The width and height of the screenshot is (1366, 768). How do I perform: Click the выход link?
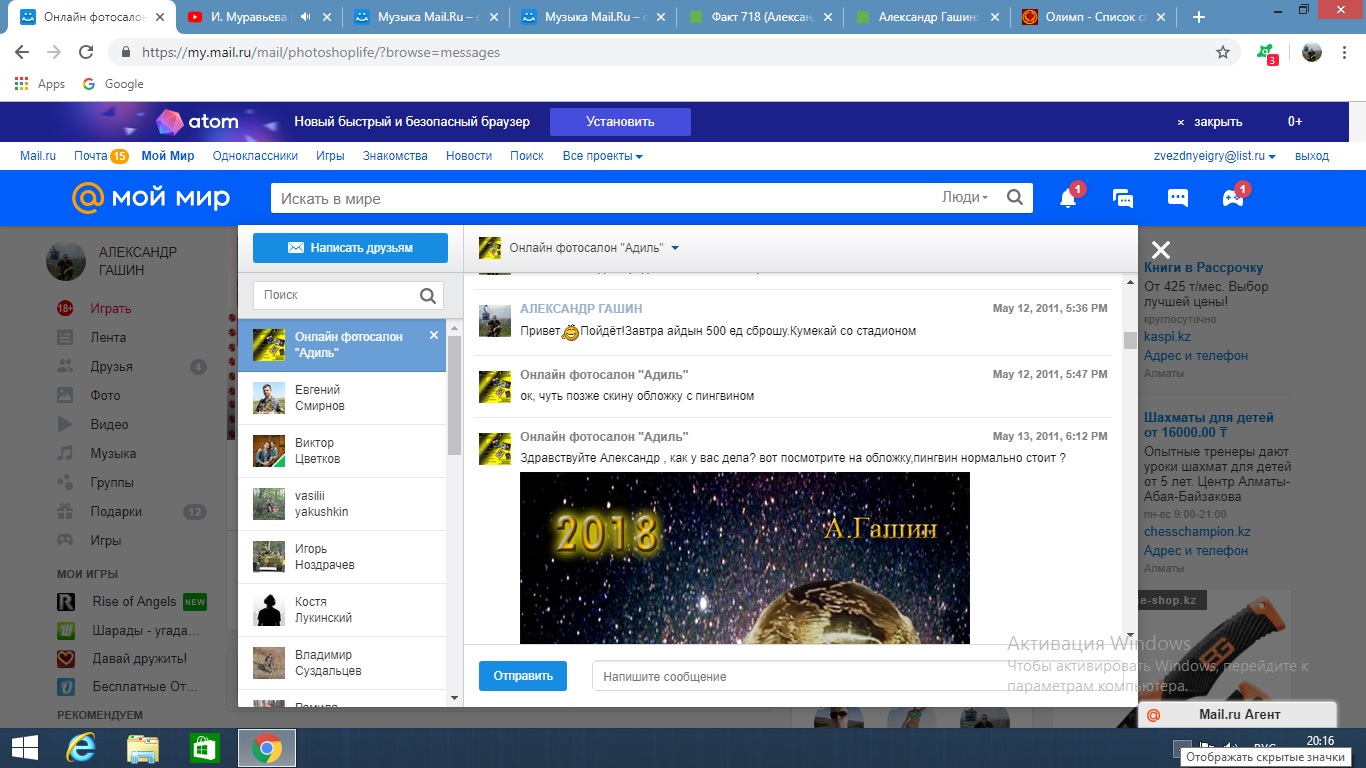point(1312,156)
